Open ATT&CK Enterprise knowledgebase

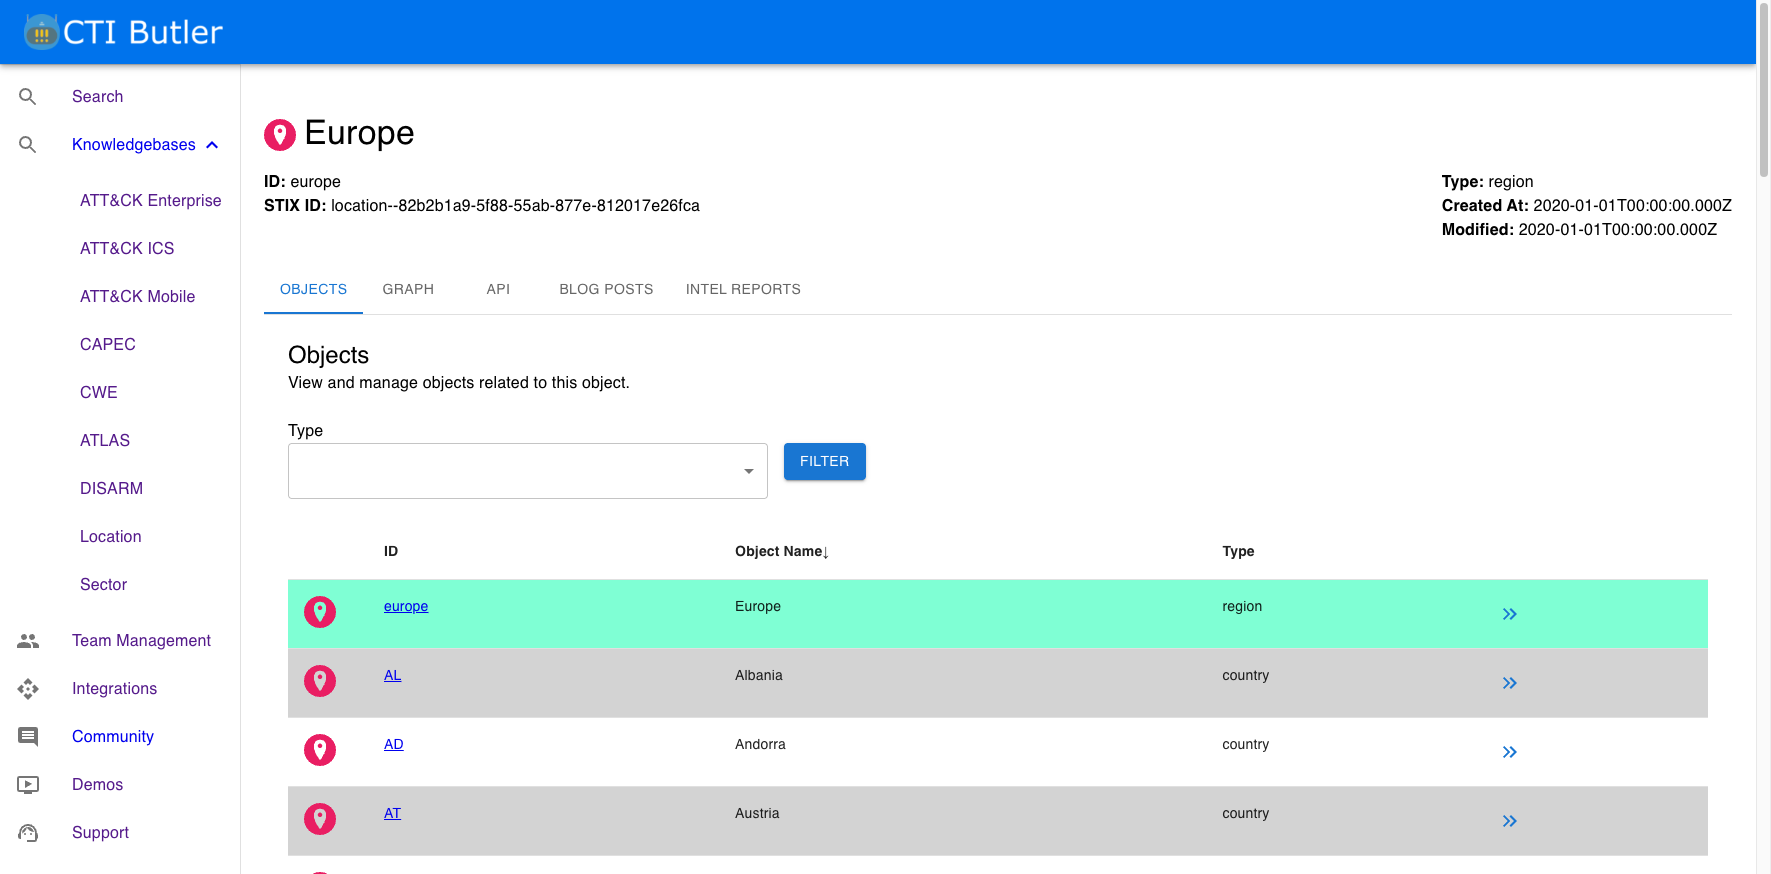(x=151, y=200)
